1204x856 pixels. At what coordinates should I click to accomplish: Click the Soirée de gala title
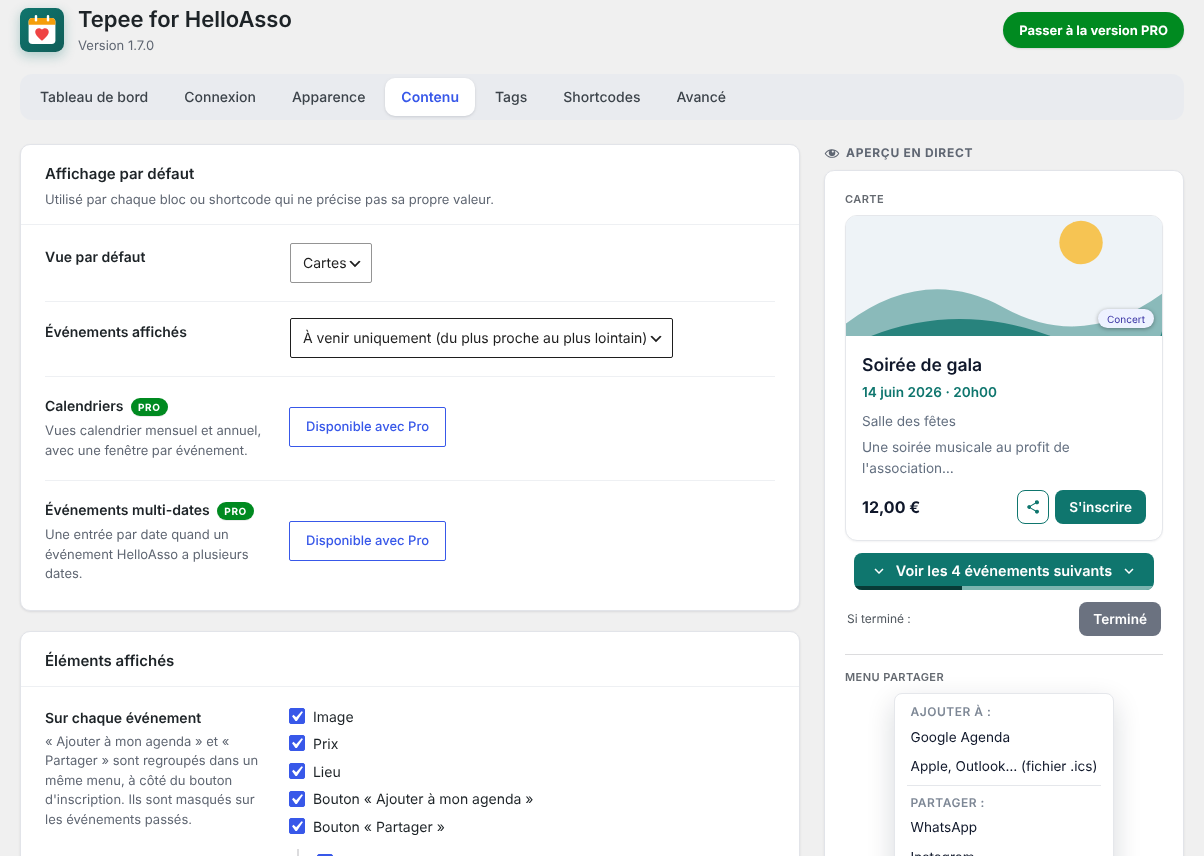click(922, 365)
